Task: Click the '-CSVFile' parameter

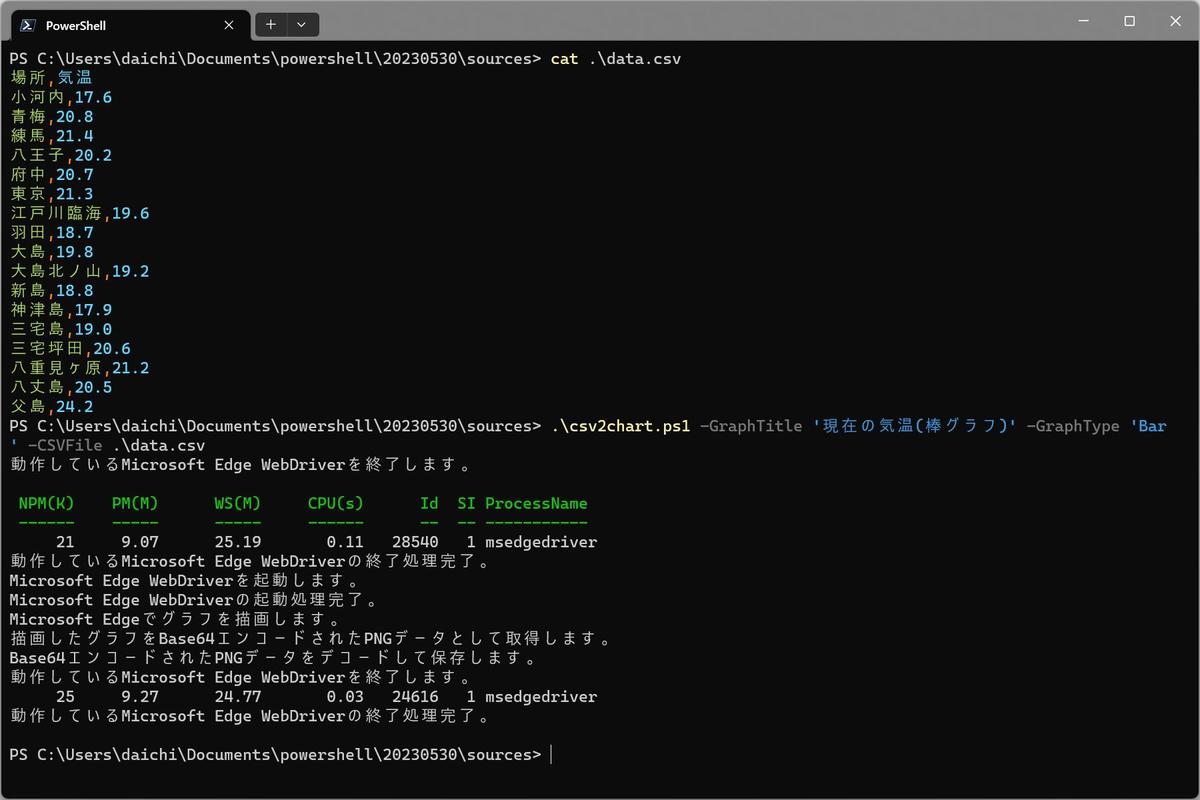Action: click(x=65, y=445)
